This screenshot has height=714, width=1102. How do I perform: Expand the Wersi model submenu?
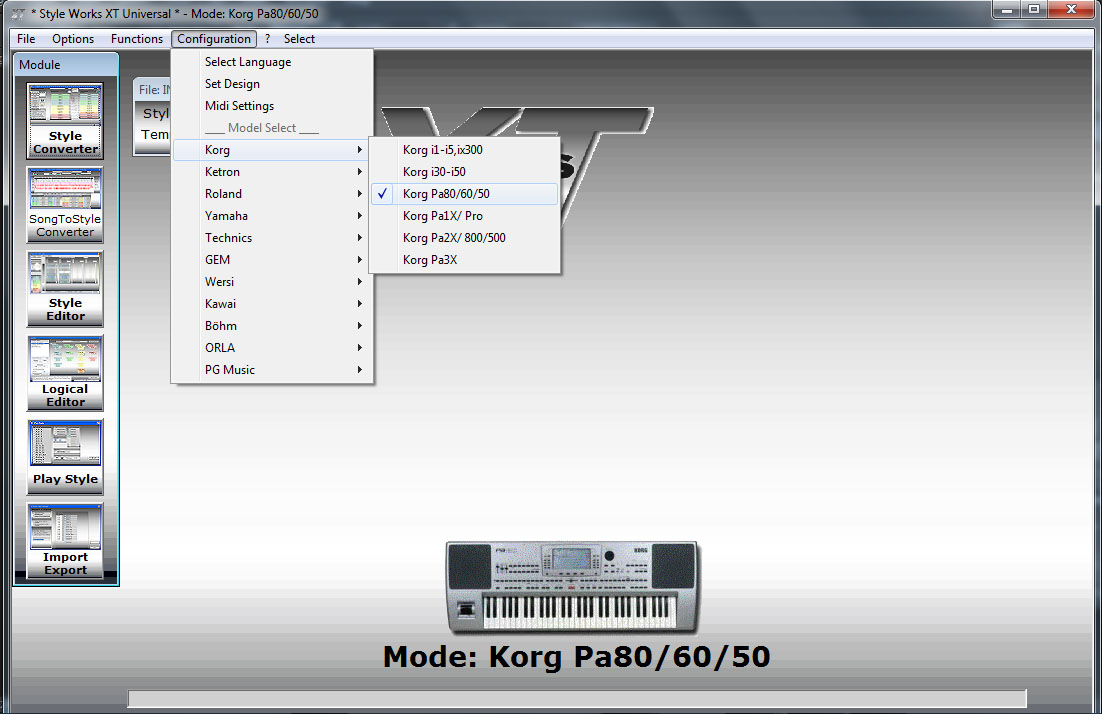[x=272, y=281]
